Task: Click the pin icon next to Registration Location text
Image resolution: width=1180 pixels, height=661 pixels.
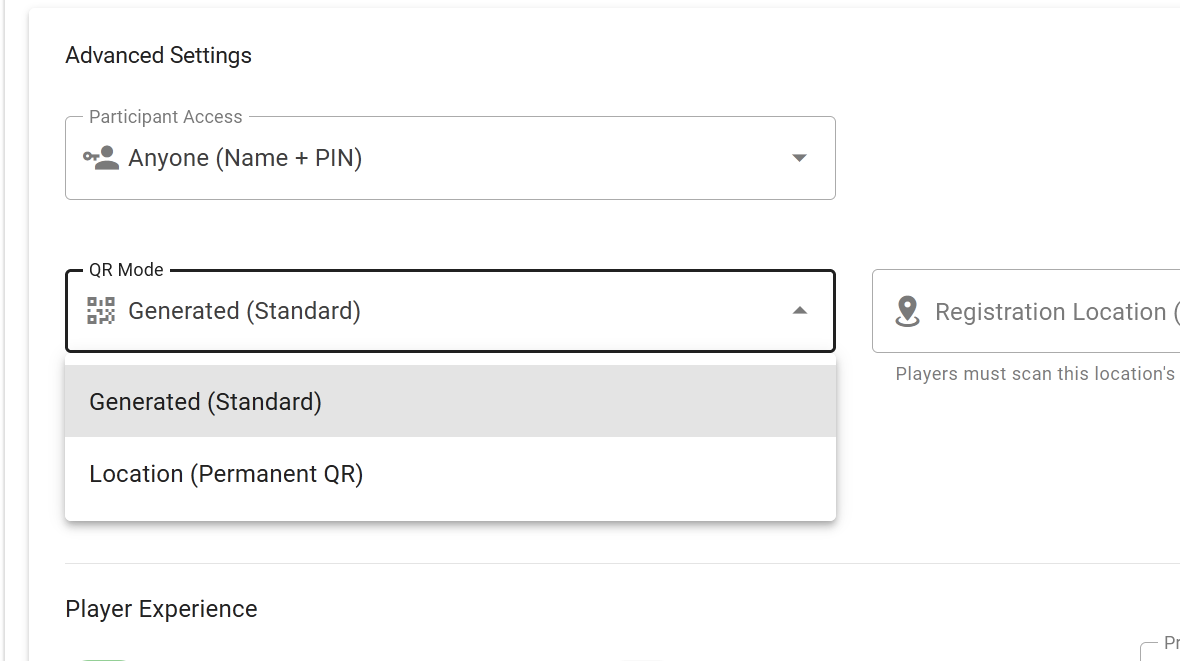Action: pyautogui.click(x=907, y=311)
